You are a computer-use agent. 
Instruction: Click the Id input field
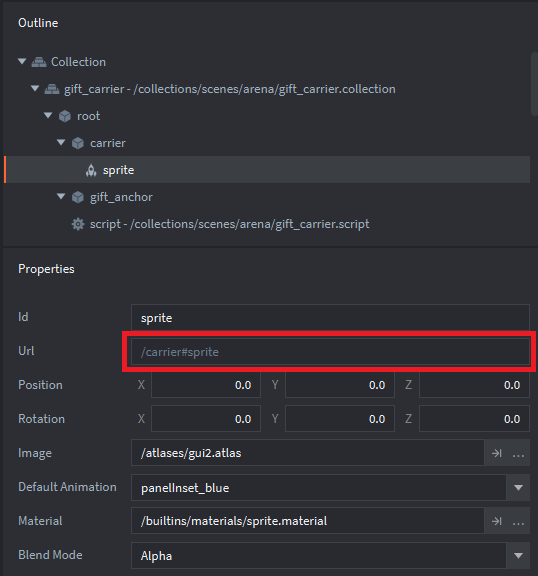(330, 318)
